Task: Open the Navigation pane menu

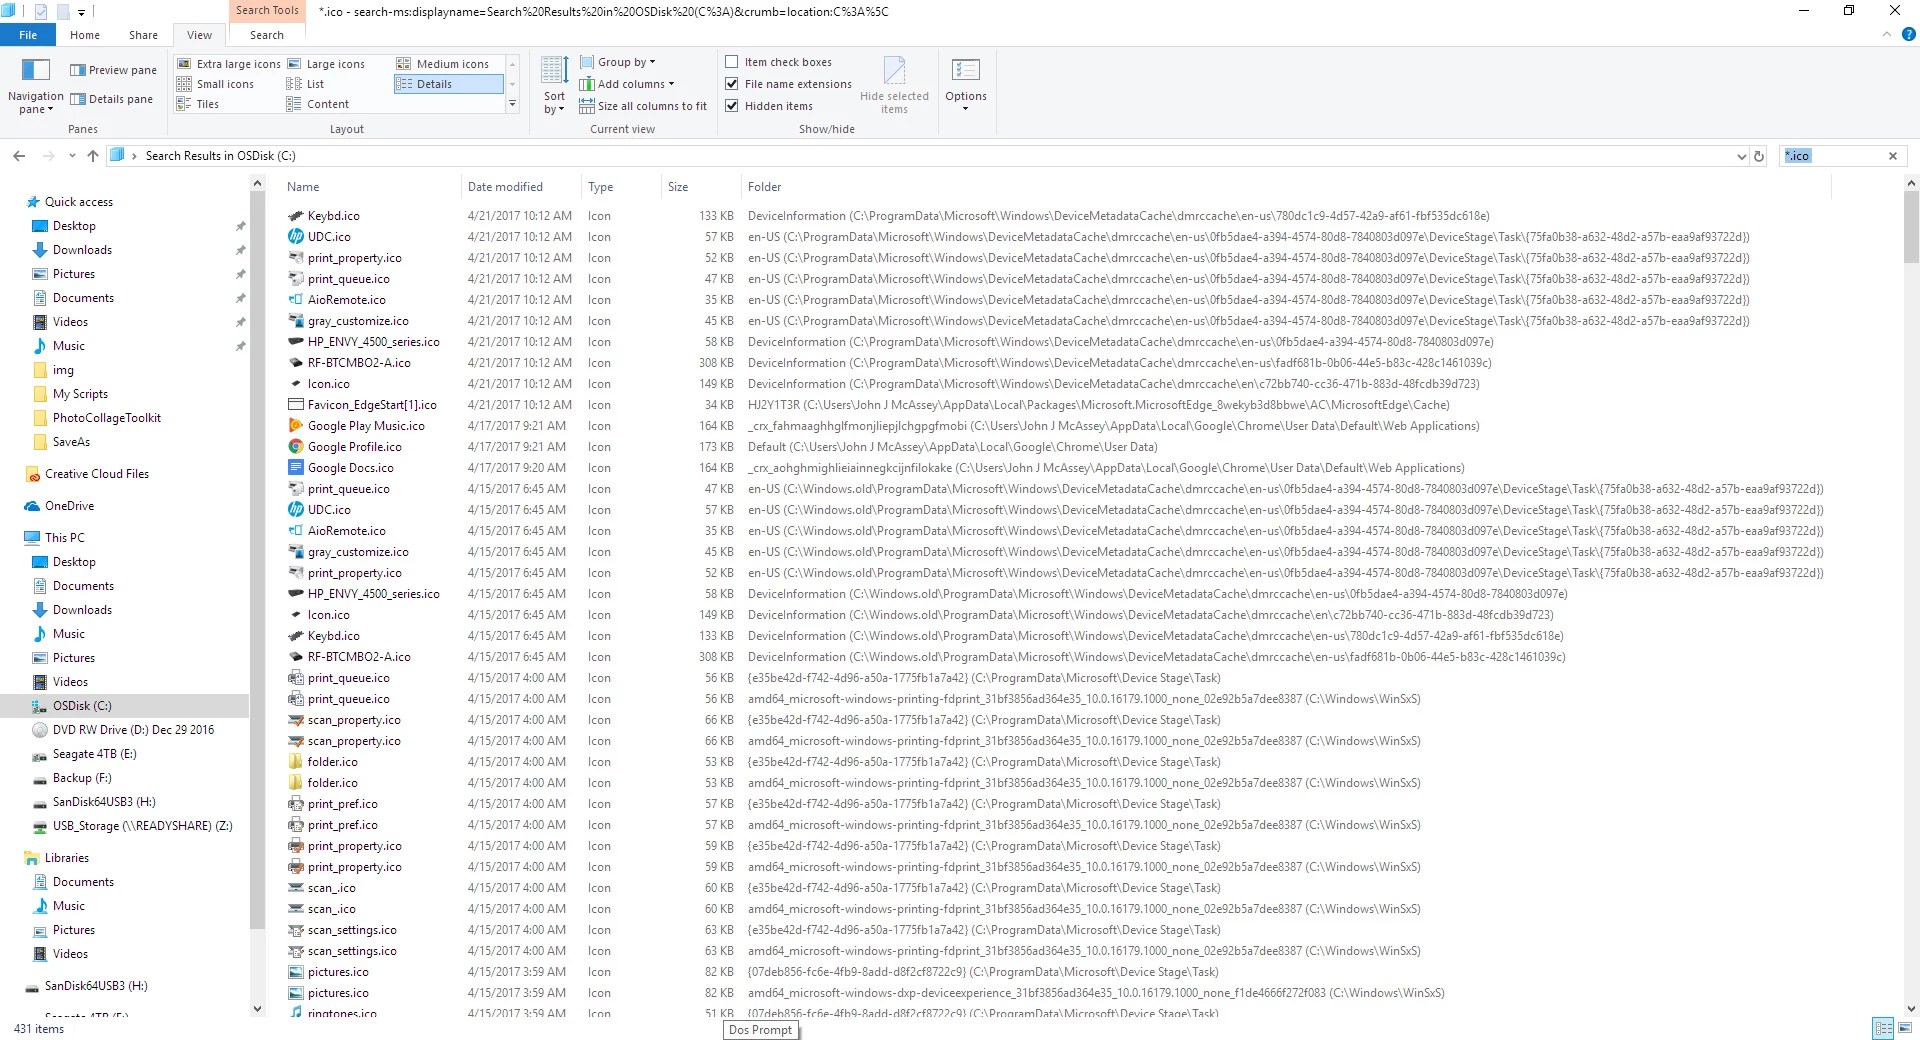Action: (36, 86)
